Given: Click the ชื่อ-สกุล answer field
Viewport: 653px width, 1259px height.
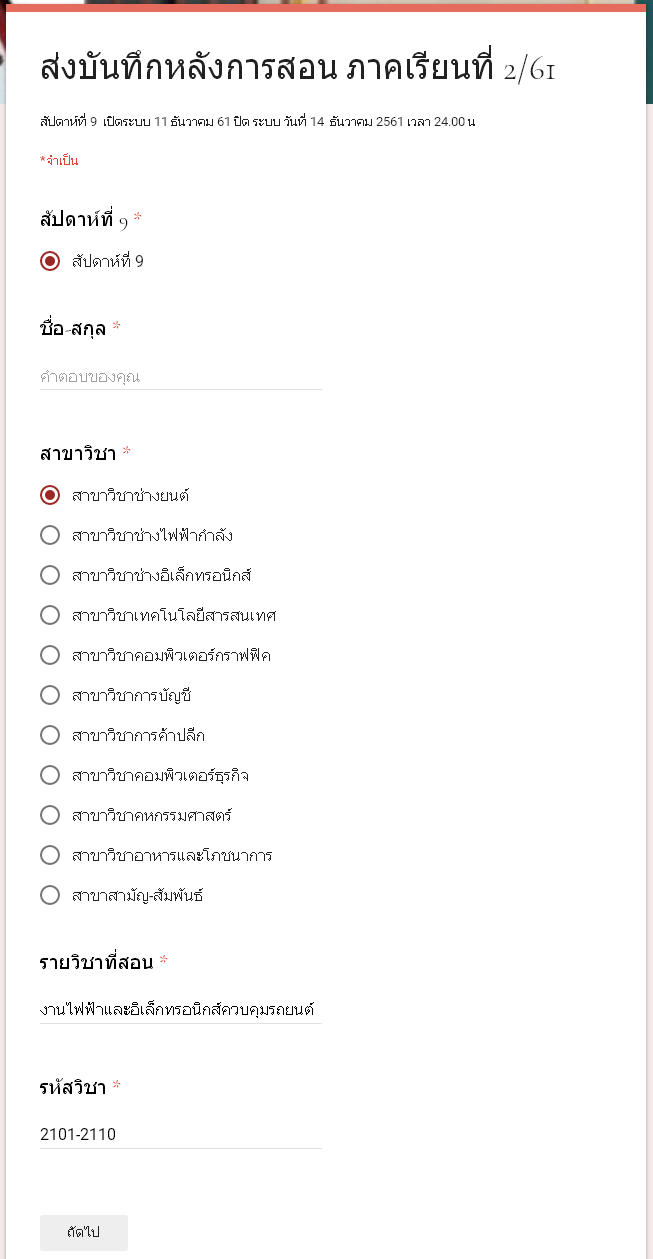Looking at the screenshot, I should coord(180,377).
